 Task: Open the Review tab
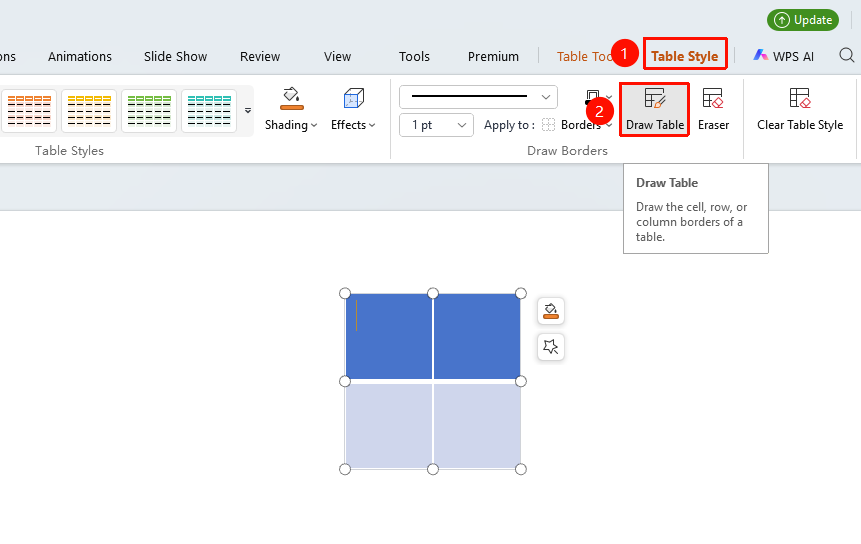(x=260, y=56)
